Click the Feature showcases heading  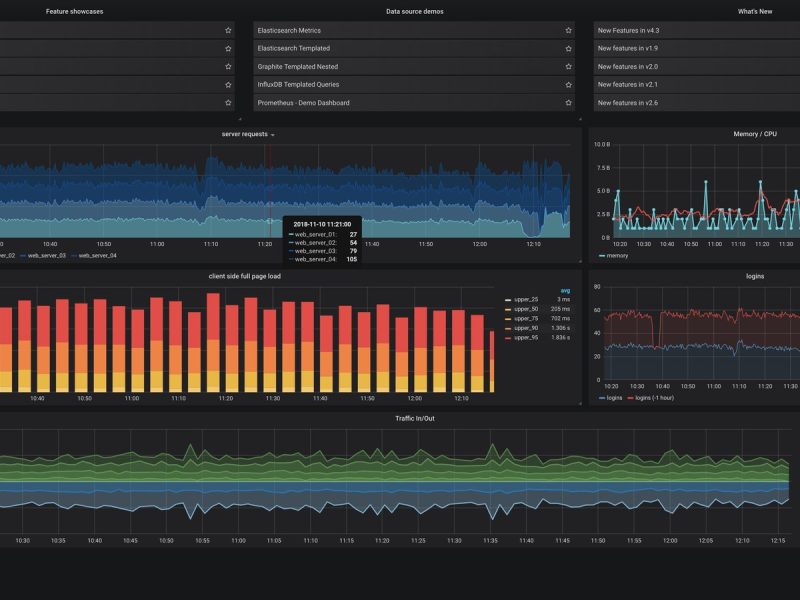pyautogui.click(x=74, y=11)
